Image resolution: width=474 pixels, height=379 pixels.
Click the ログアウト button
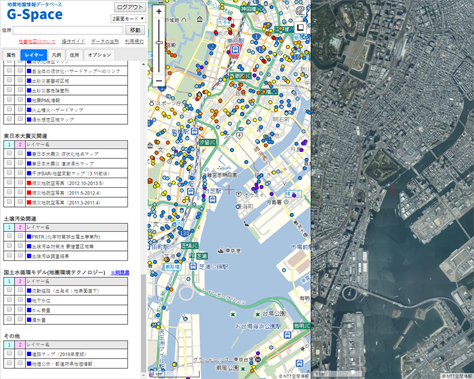point(130,7)
